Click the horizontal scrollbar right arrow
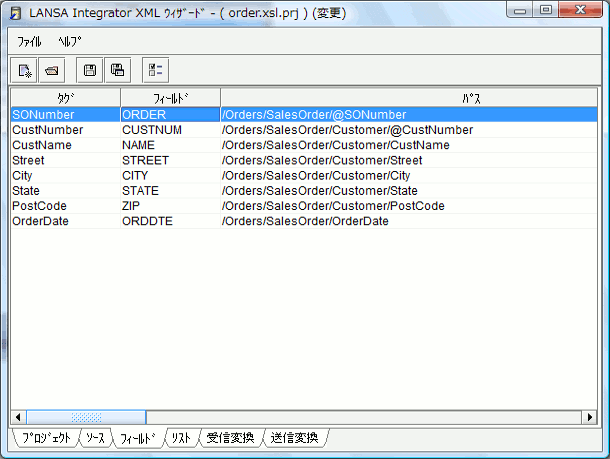 point(590,417)
